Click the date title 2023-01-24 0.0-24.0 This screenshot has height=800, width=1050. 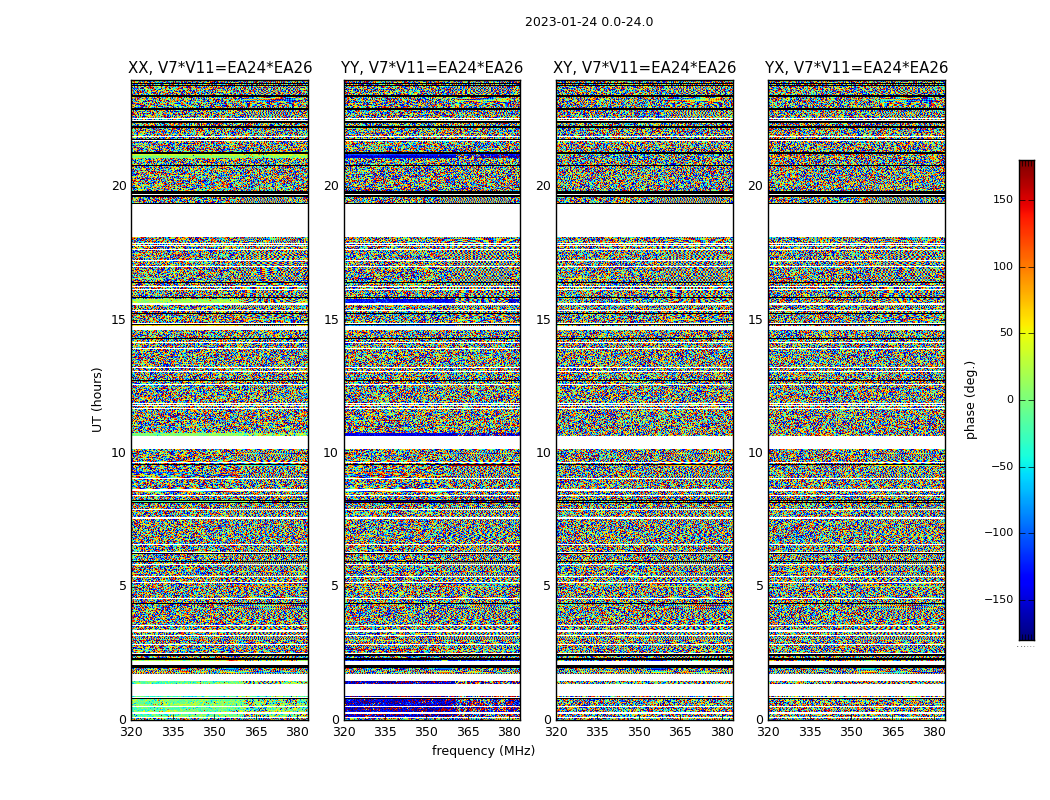(589, 22)
